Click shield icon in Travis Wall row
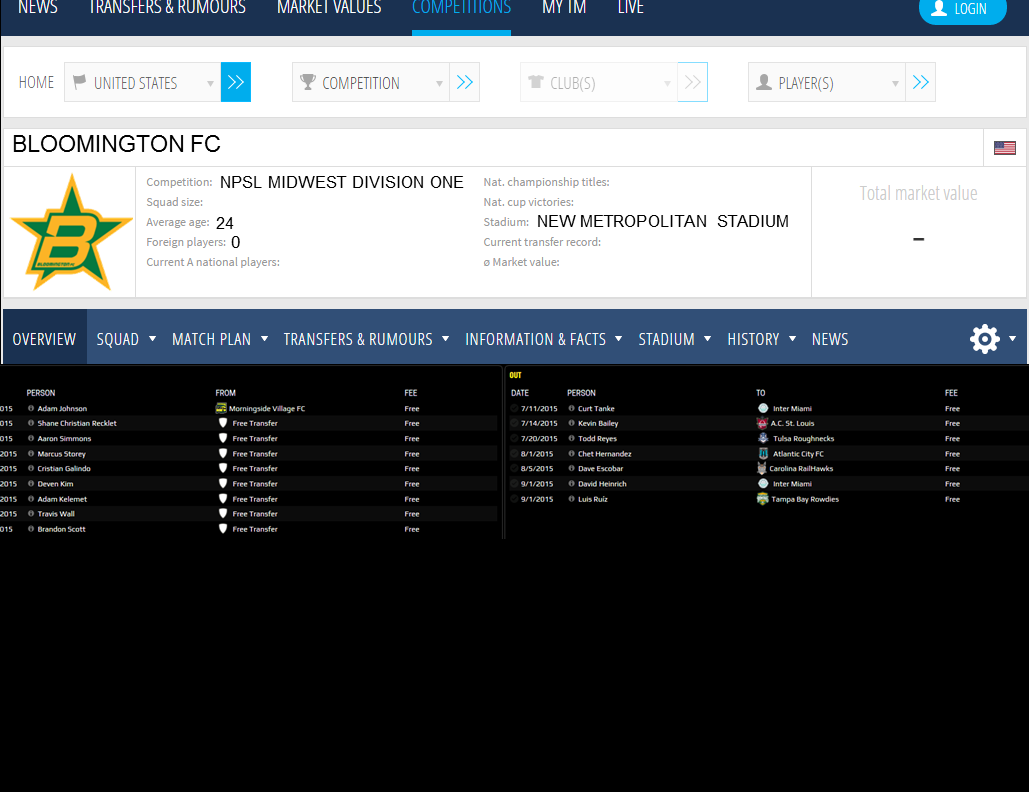 tap(223, 514)
